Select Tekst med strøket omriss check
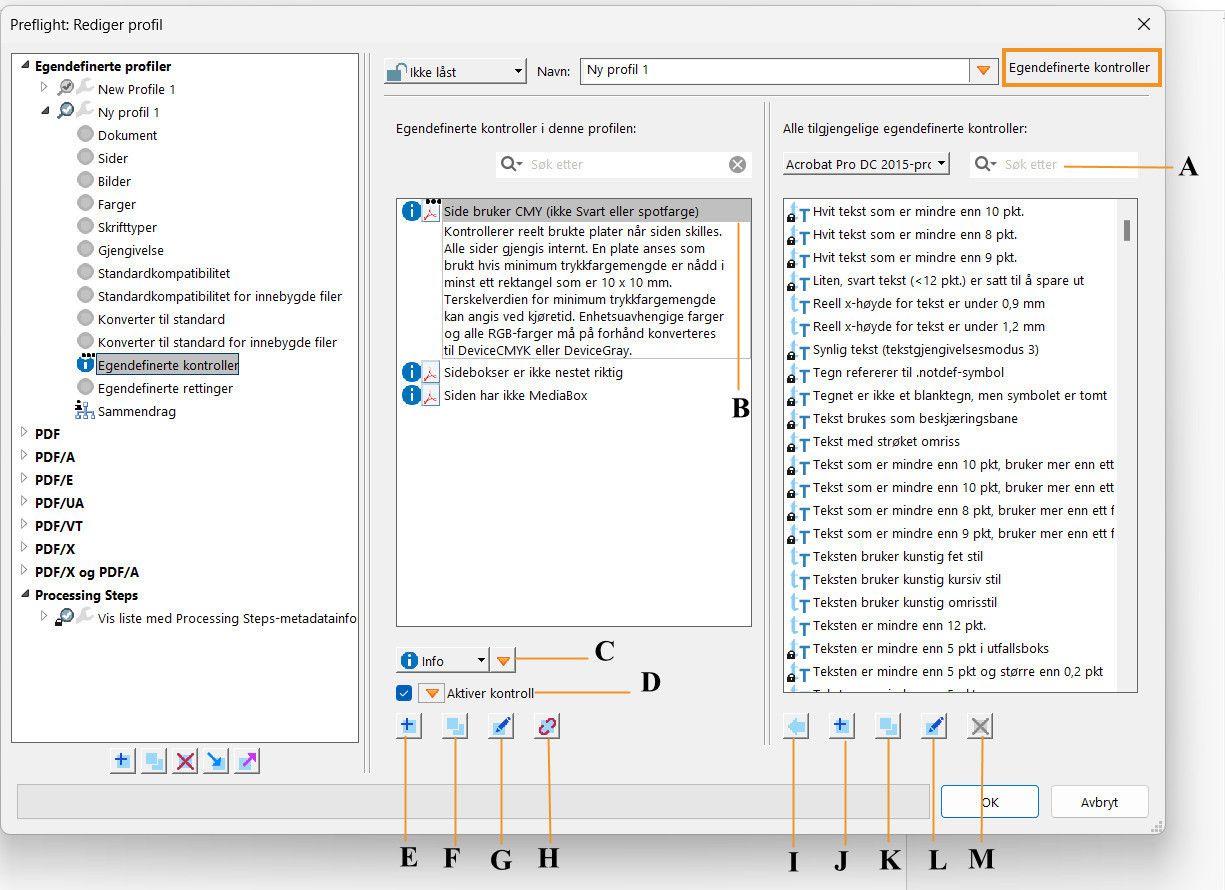 coord(886,441)
